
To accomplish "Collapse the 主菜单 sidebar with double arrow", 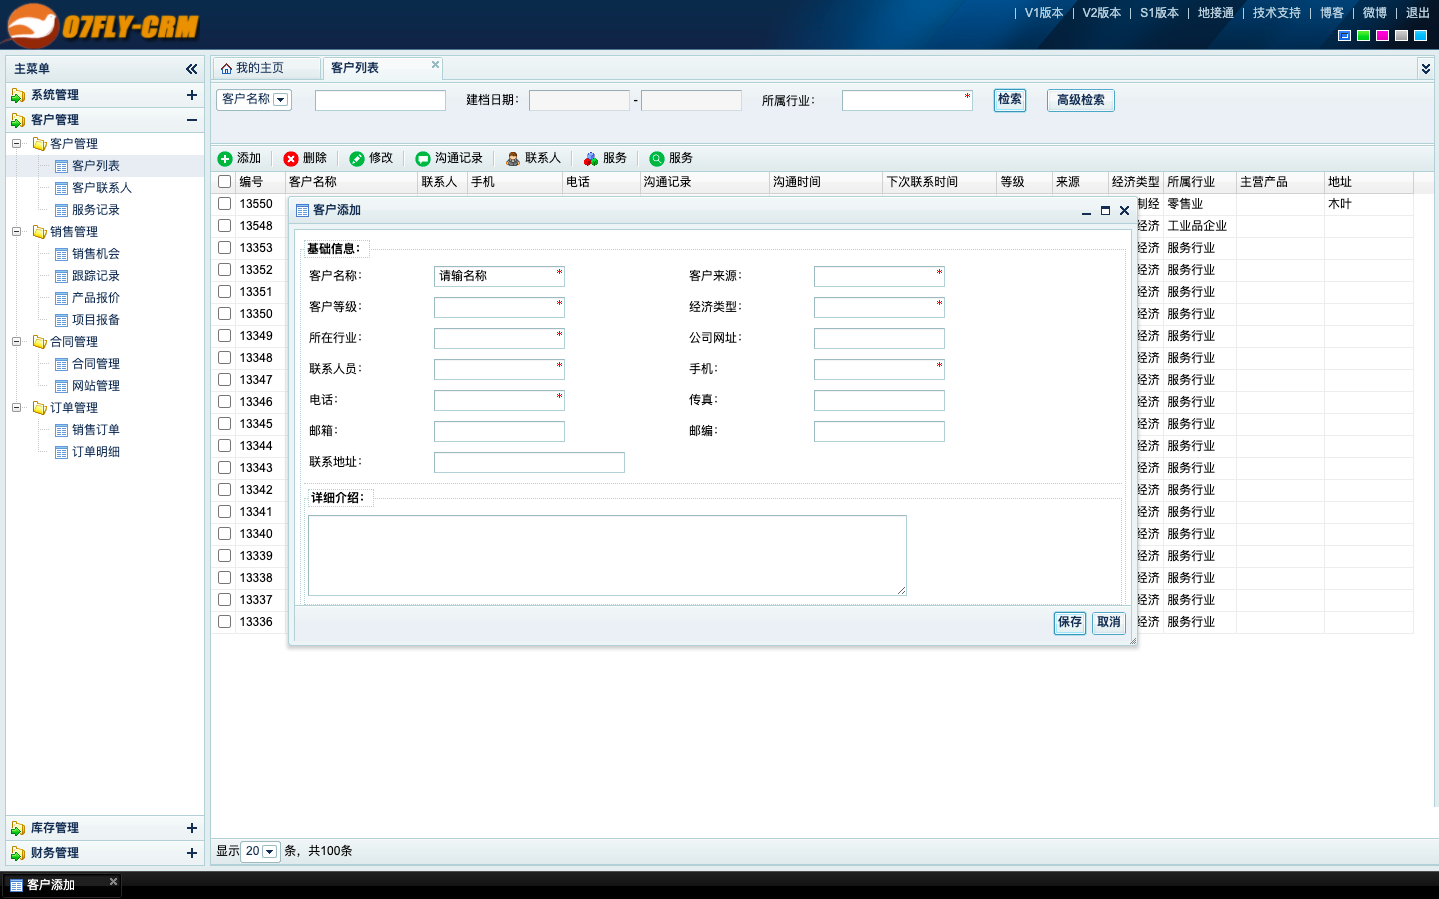I will pyautogui.click(x=191, y=69).
